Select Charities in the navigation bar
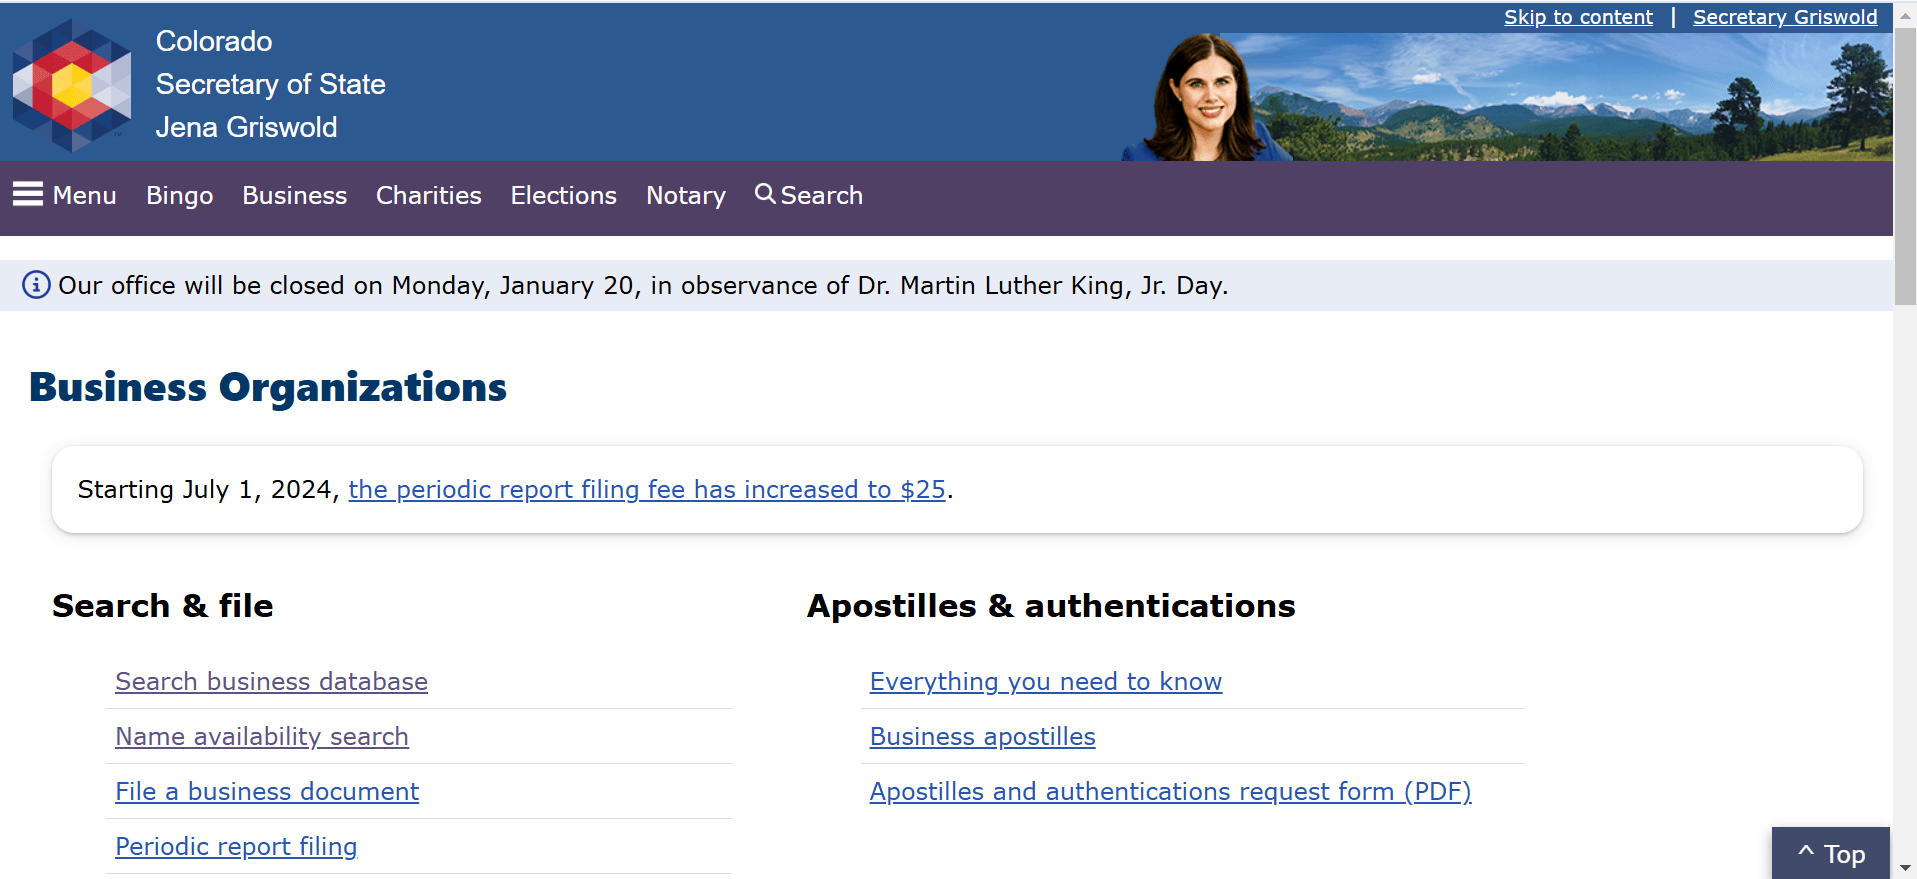 pyautogui.click(x=429, y=195)
